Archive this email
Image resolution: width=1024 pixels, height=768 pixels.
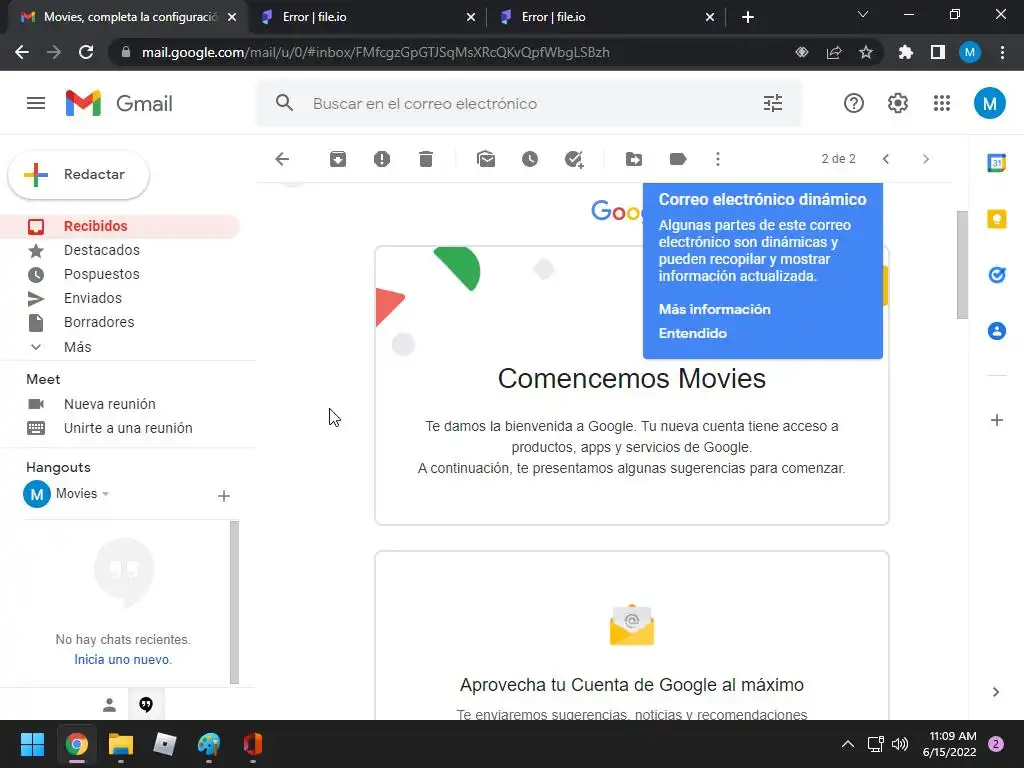coord(338,159)
